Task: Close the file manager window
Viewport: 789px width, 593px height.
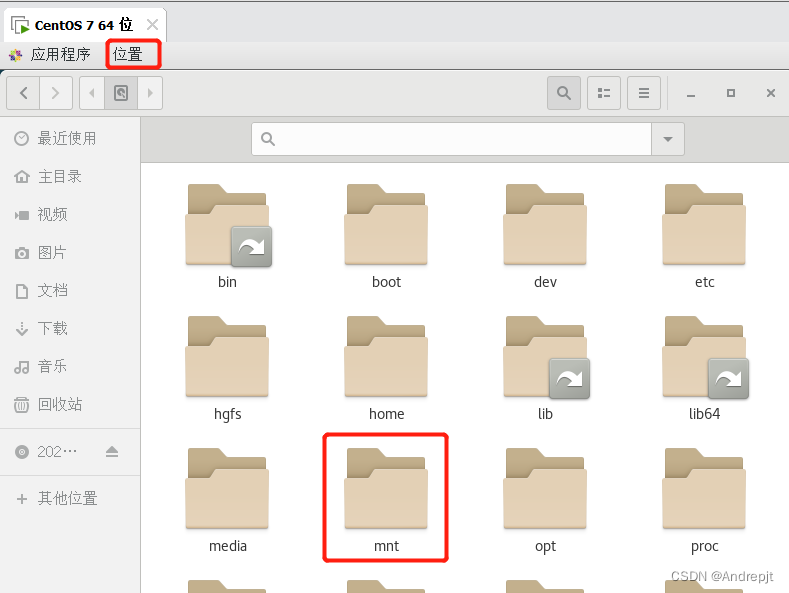Action: tap(770, 93)
